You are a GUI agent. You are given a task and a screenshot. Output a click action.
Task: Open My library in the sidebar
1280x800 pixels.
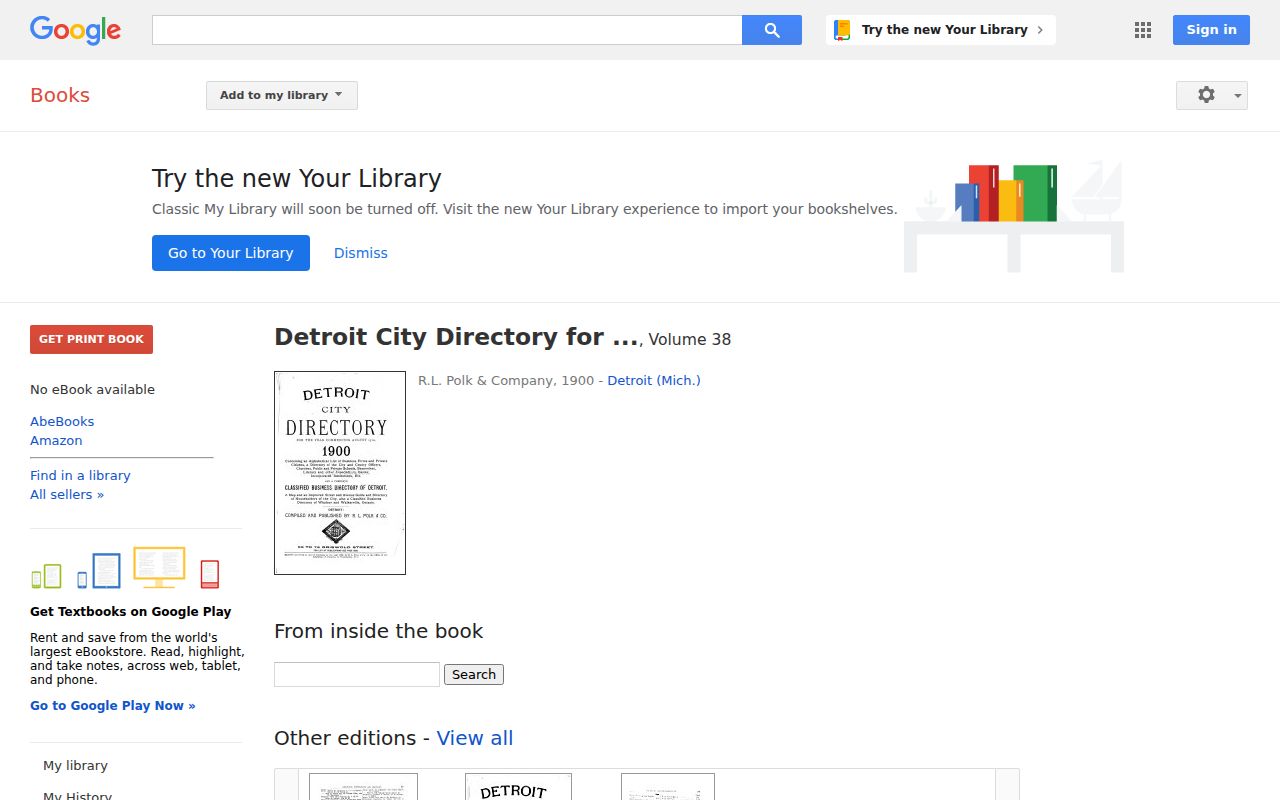pos(75,766)
